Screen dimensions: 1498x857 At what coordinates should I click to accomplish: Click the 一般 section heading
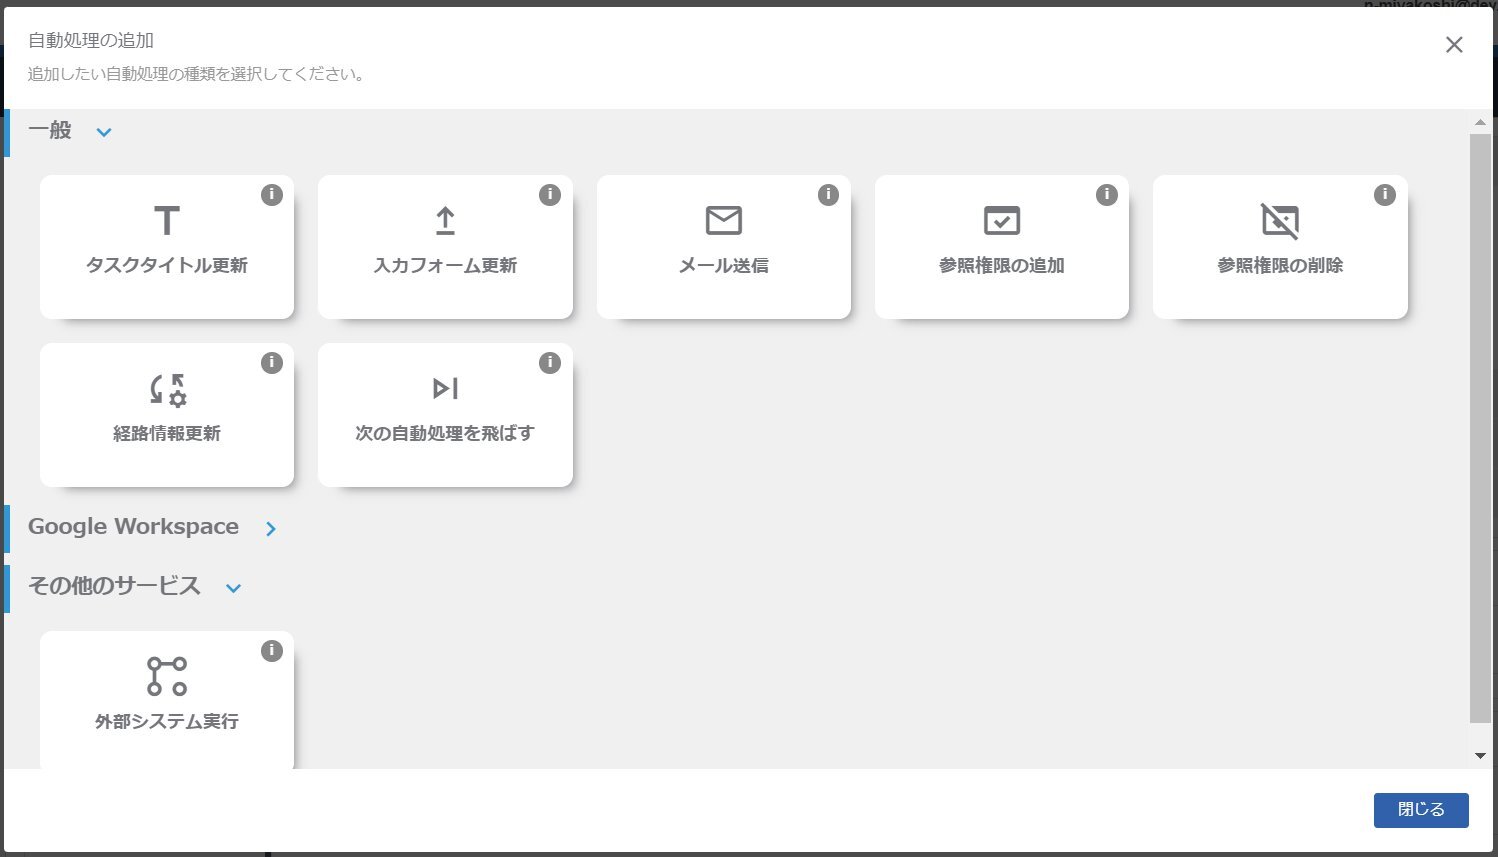tap(50, 131)
